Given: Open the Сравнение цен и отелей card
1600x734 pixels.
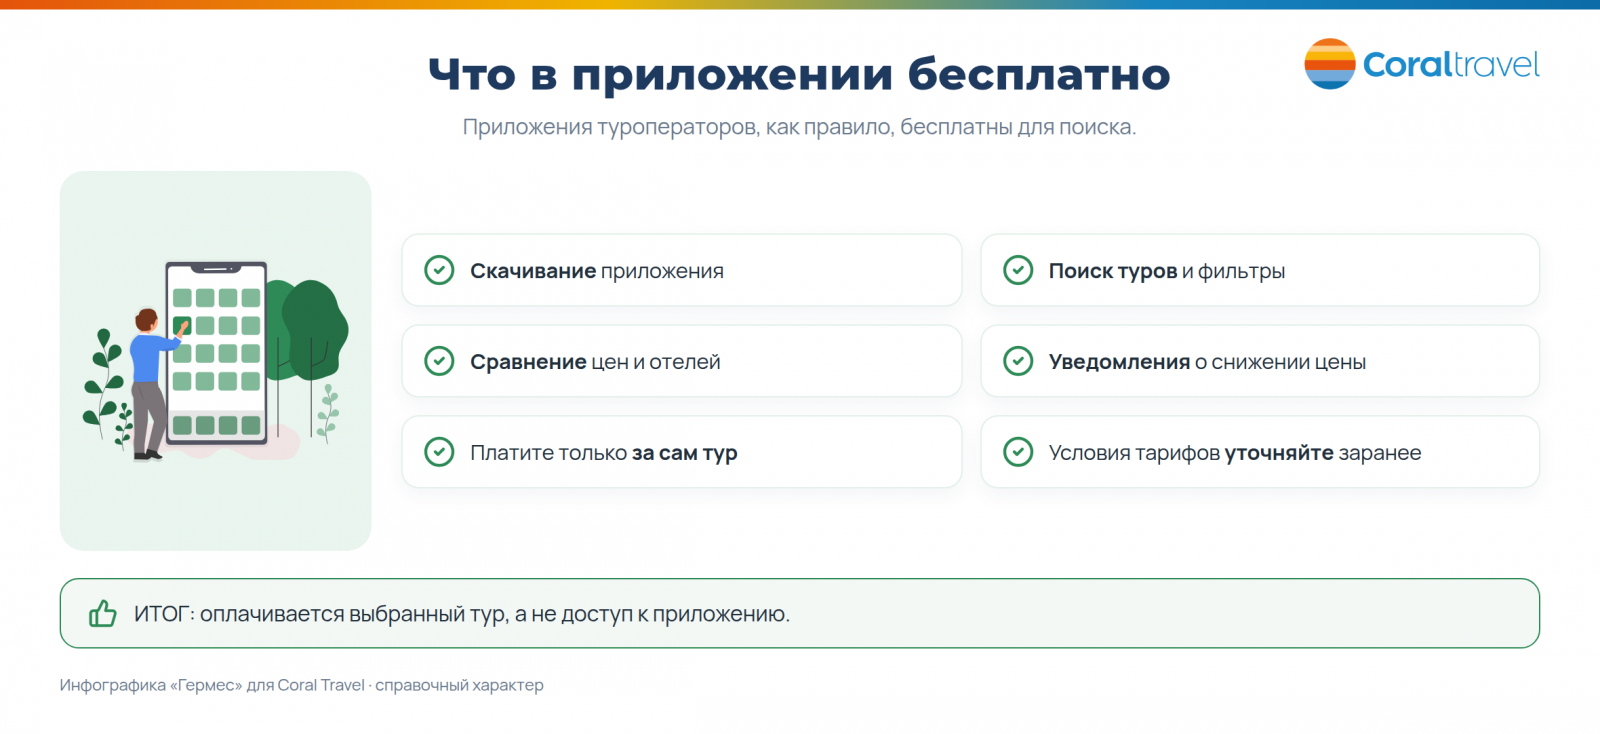Looking at the screenshot, I should coord(682,361).
